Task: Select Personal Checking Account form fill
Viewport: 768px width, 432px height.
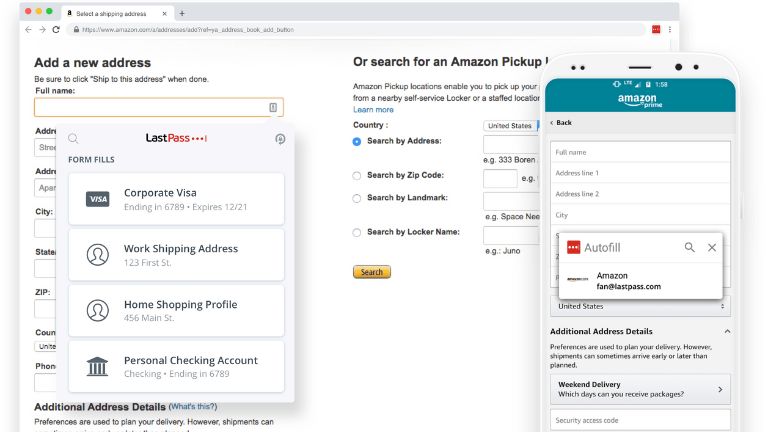Action: [176, 366]
